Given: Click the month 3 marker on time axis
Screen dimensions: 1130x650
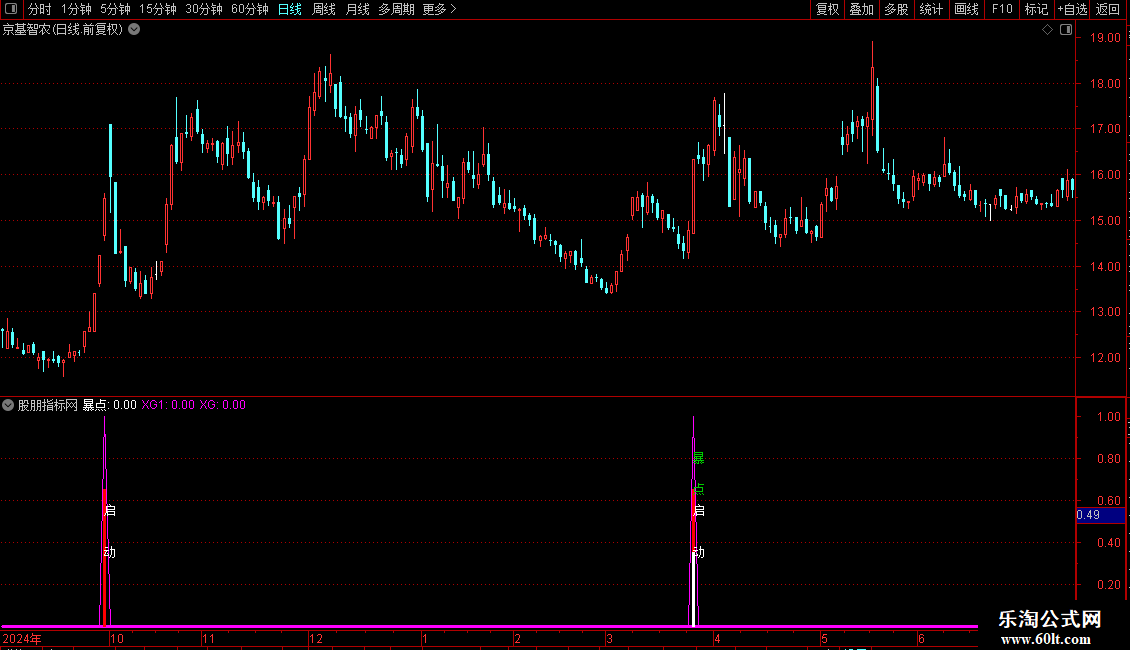Looking at the screenshot, I should (x=610, y=638).
